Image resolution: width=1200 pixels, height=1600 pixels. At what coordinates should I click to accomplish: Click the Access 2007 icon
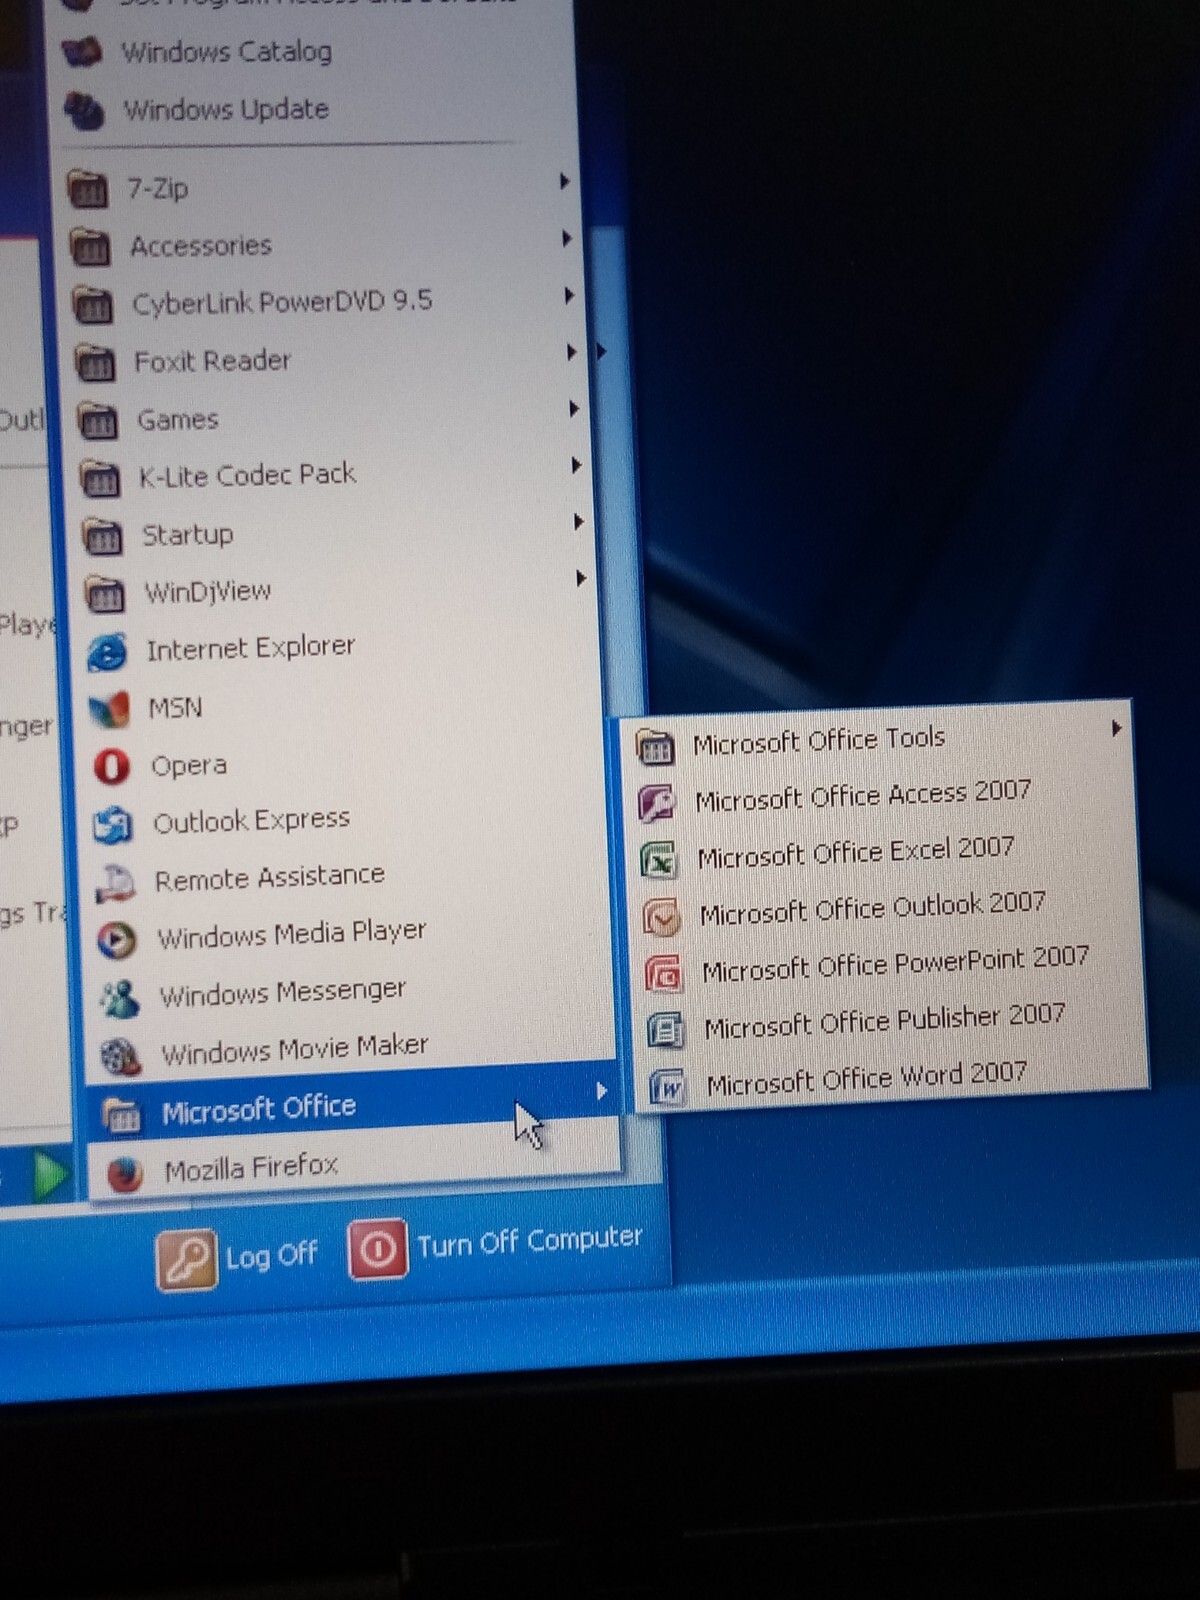pyautogui.click(x=657, y=803)
